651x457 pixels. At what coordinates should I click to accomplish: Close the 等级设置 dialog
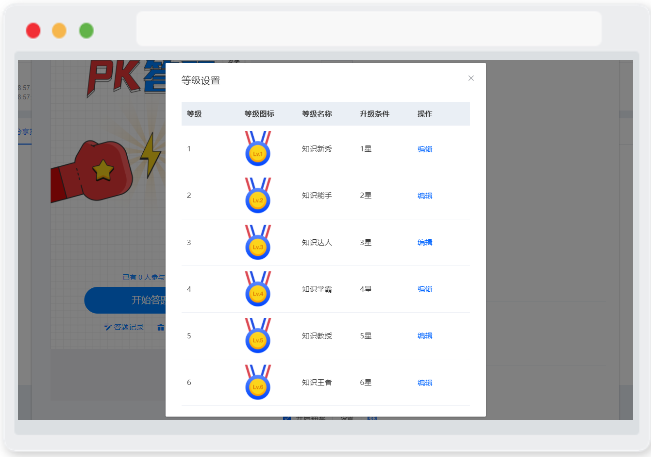[x=471, y=78]
